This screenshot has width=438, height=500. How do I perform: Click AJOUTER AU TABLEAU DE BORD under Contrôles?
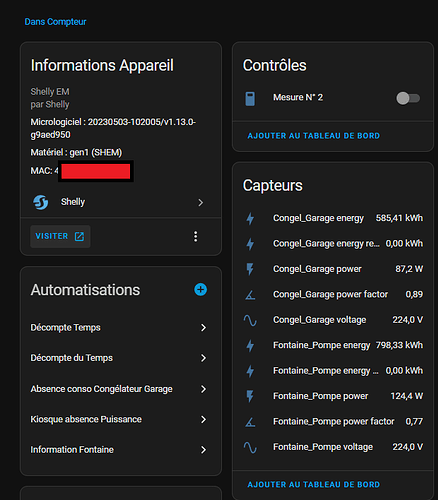click(313, 136)
